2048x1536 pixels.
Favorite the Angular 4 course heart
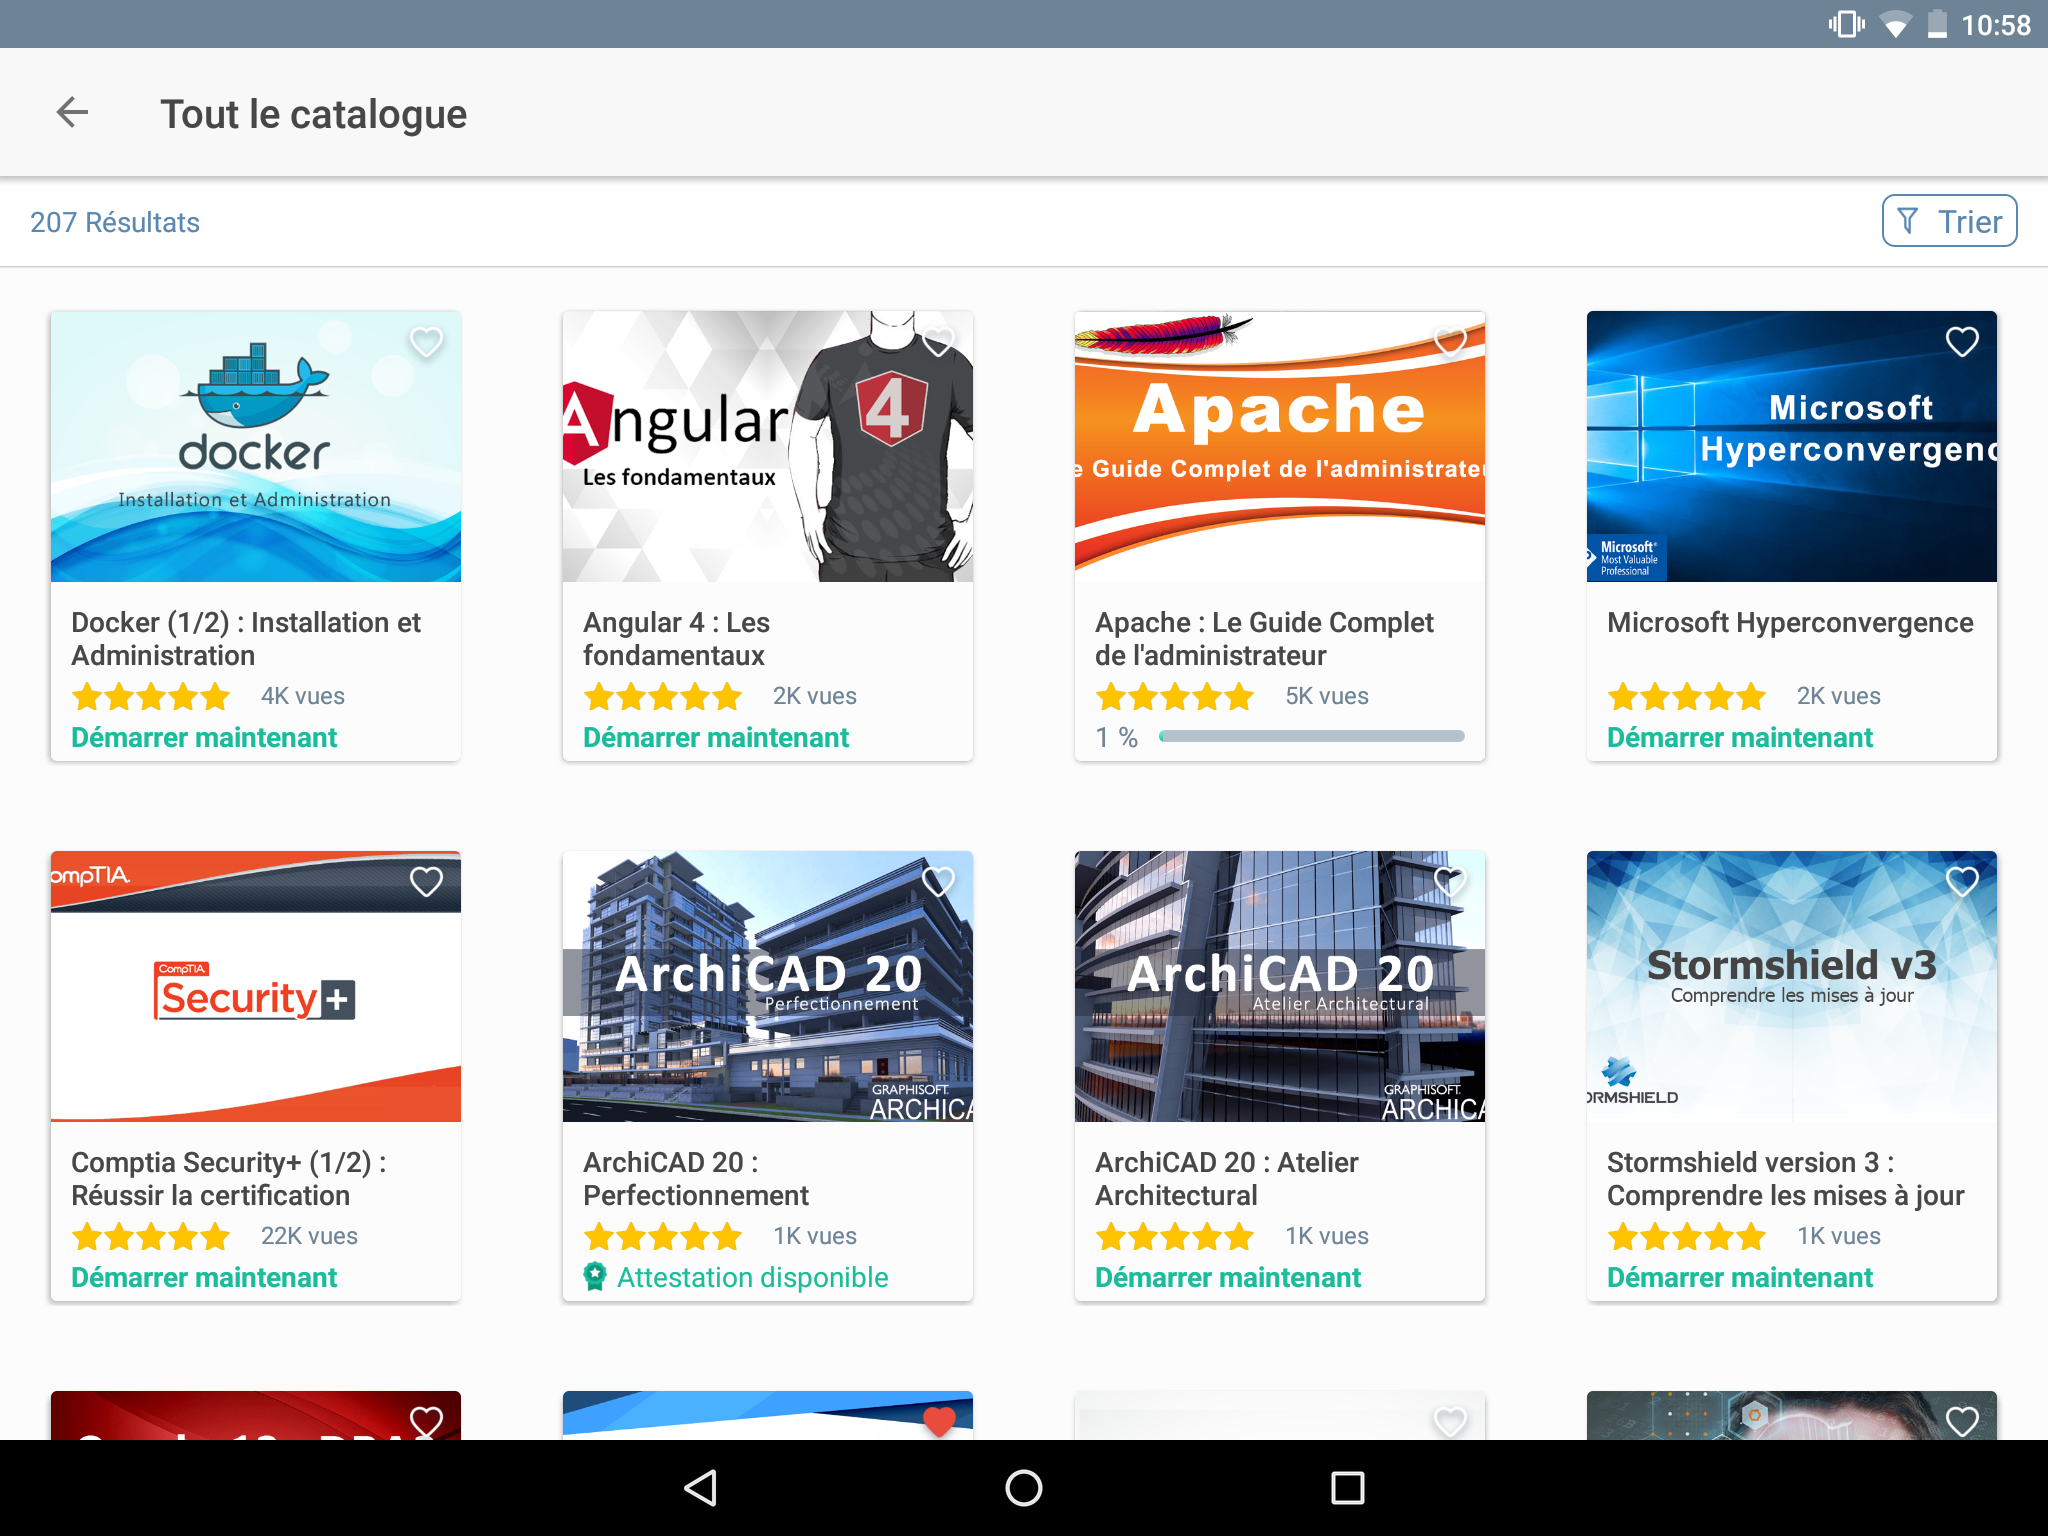[x=938, y=342]
